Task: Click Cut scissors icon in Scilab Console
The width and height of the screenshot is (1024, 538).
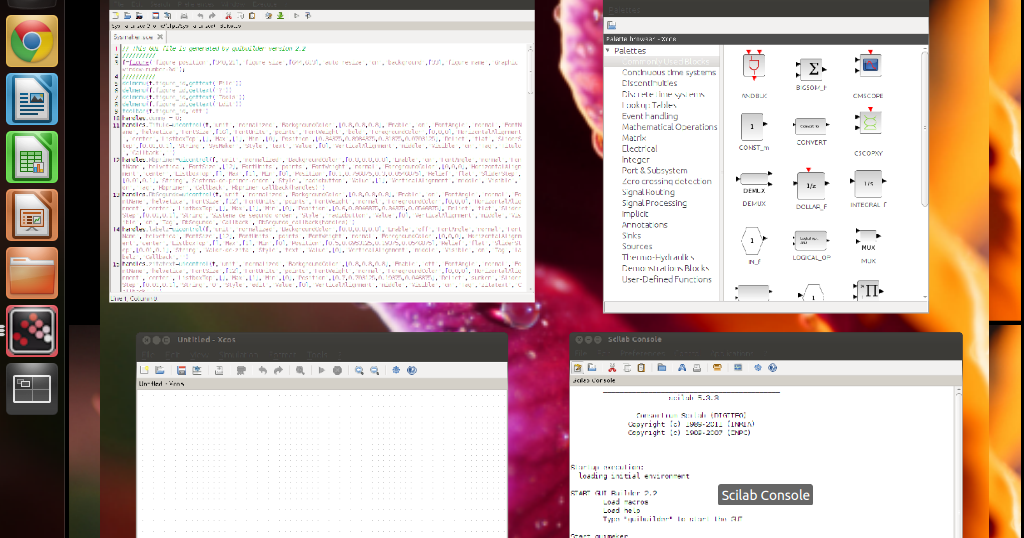Action: click(612, 368)
